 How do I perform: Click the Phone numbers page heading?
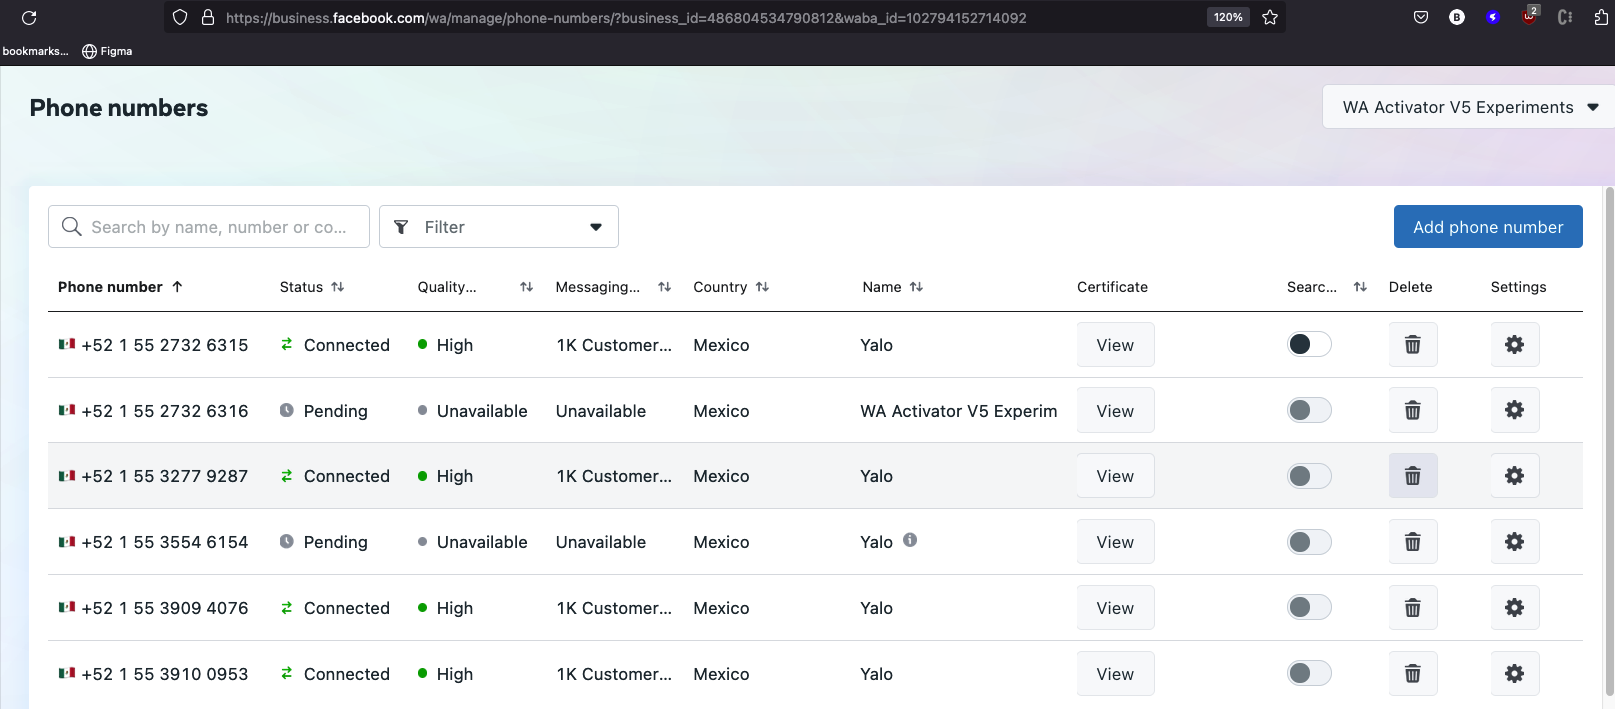click(x=119, y=108)
